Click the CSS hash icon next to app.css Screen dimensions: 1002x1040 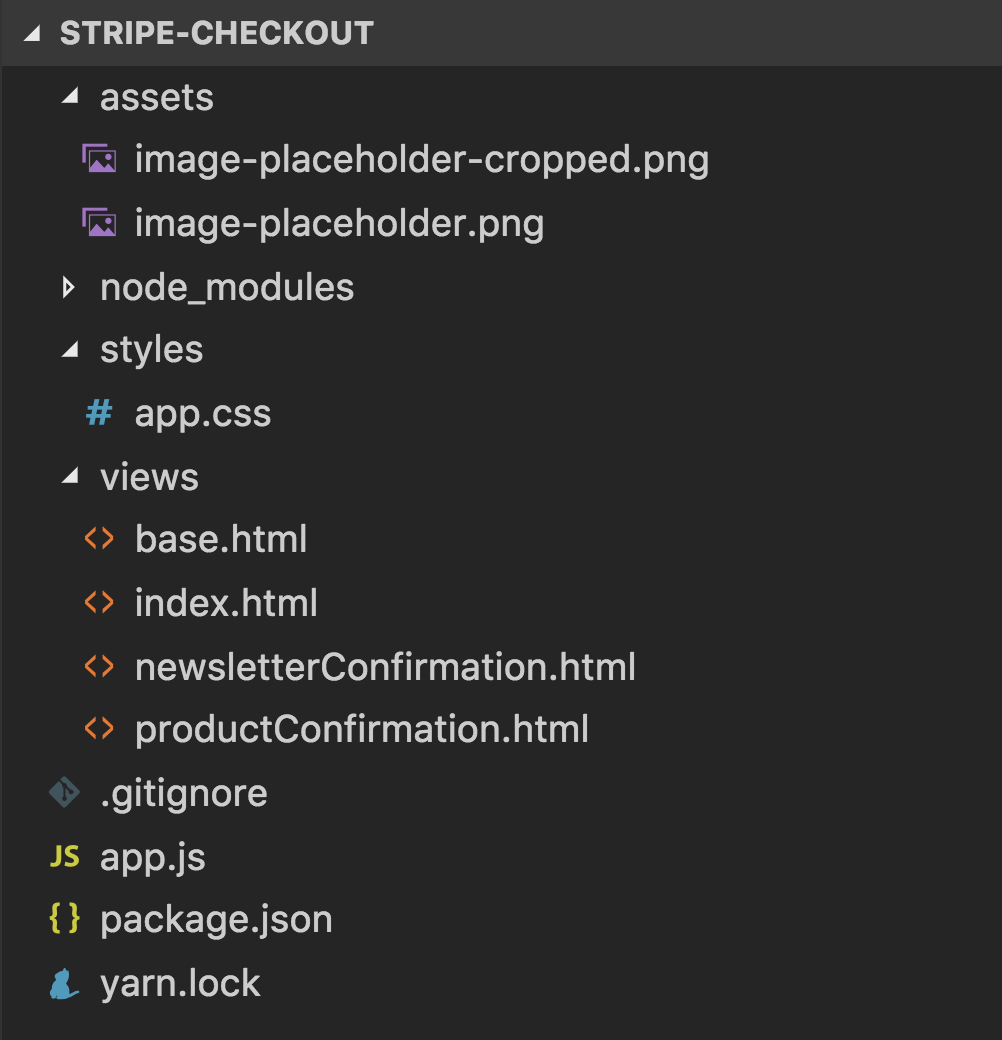[99, 413]
